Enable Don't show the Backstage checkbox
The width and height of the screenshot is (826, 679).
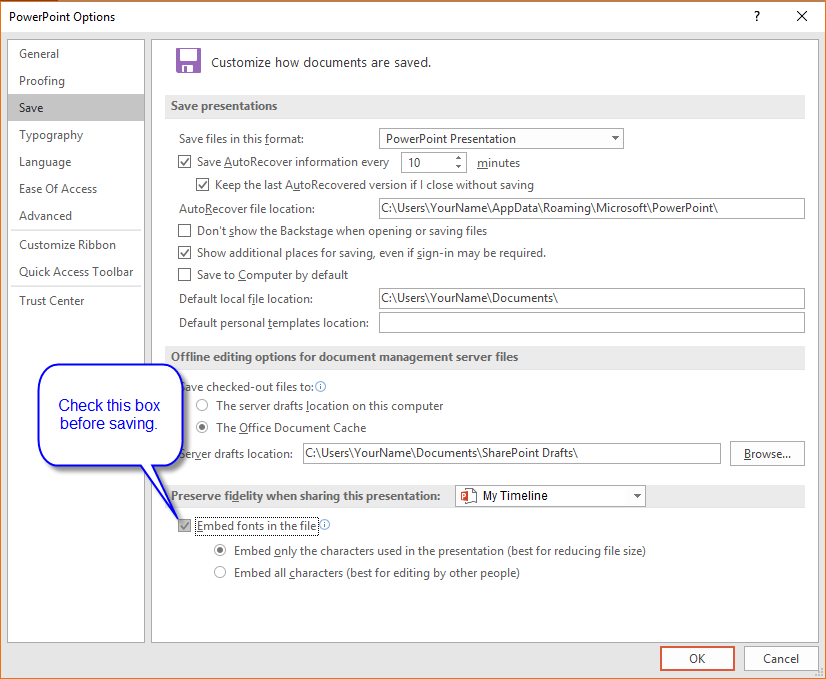184,231
